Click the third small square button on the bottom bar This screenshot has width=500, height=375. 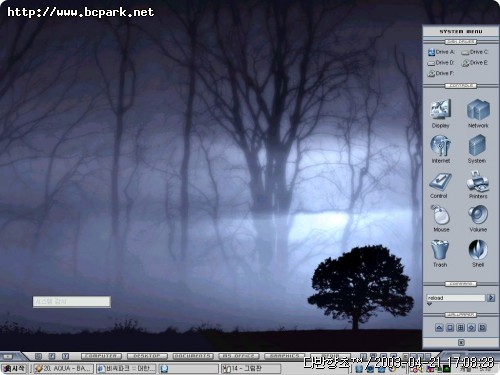(x=66, y=356)
